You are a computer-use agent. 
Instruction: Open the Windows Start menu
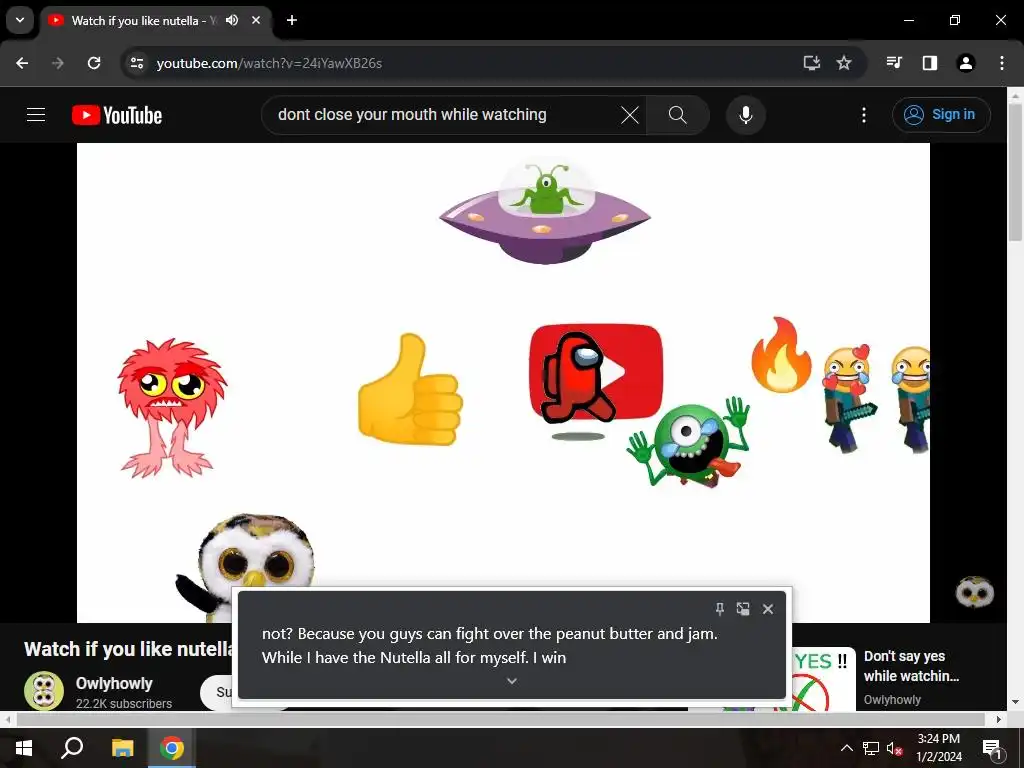pos(24,748)
